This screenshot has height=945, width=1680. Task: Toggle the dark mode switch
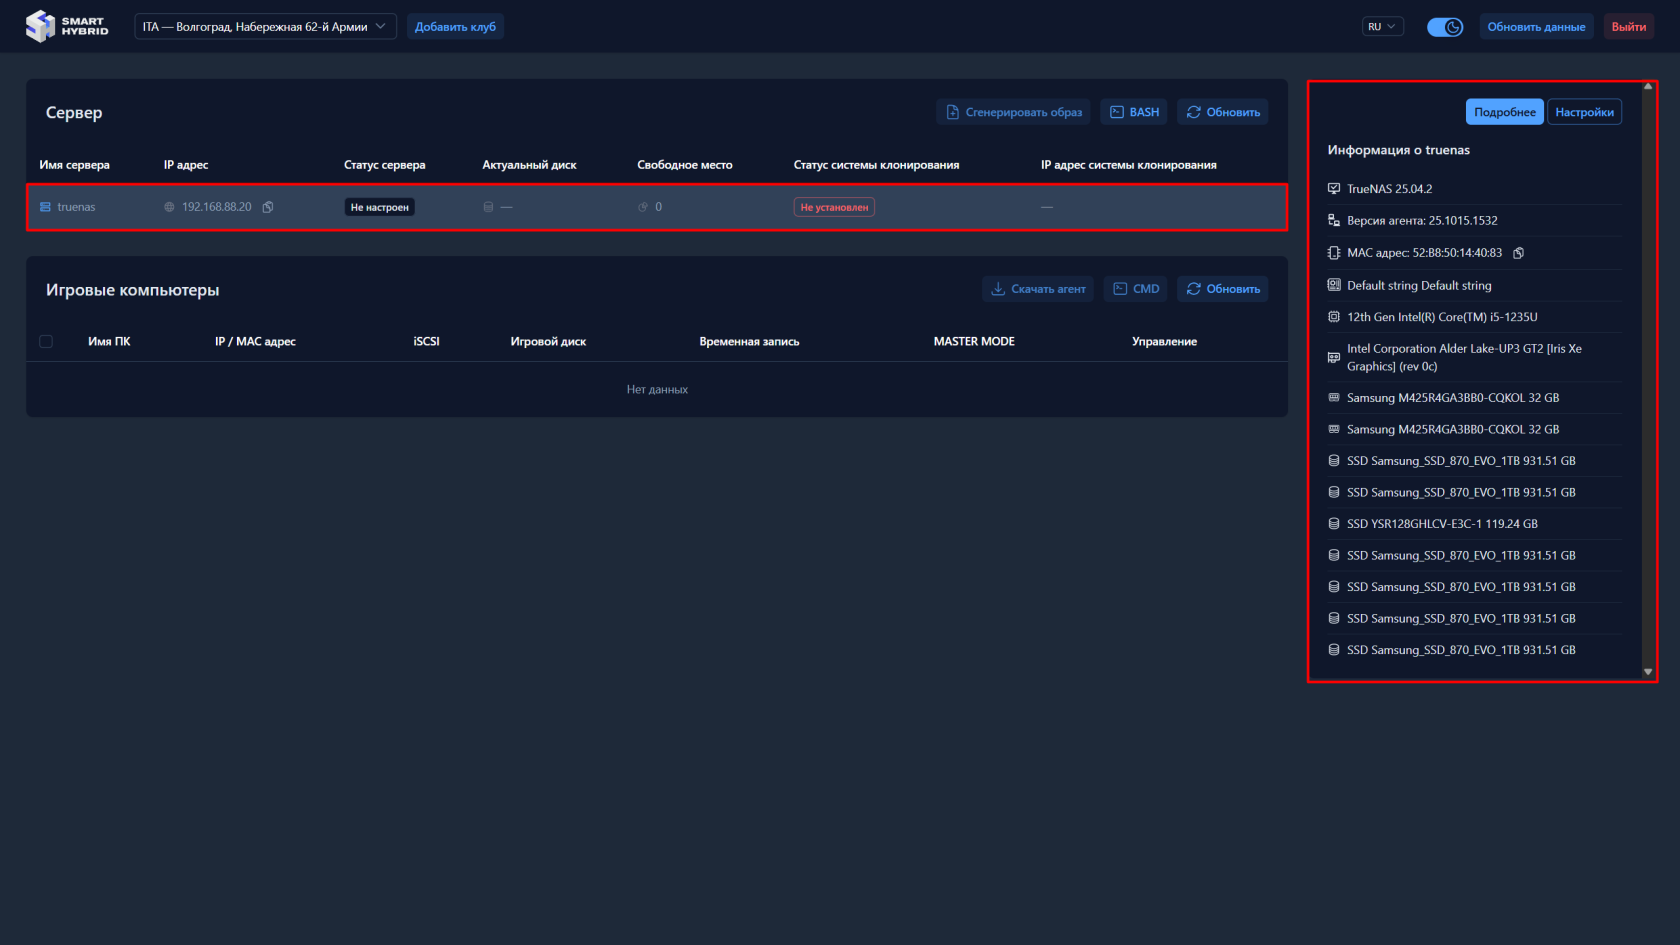1444,27
